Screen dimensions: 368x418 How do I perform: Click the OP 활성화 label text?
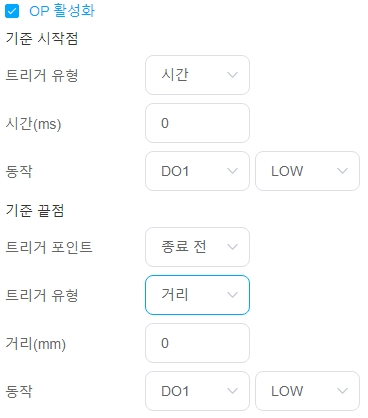click(62, 11)
